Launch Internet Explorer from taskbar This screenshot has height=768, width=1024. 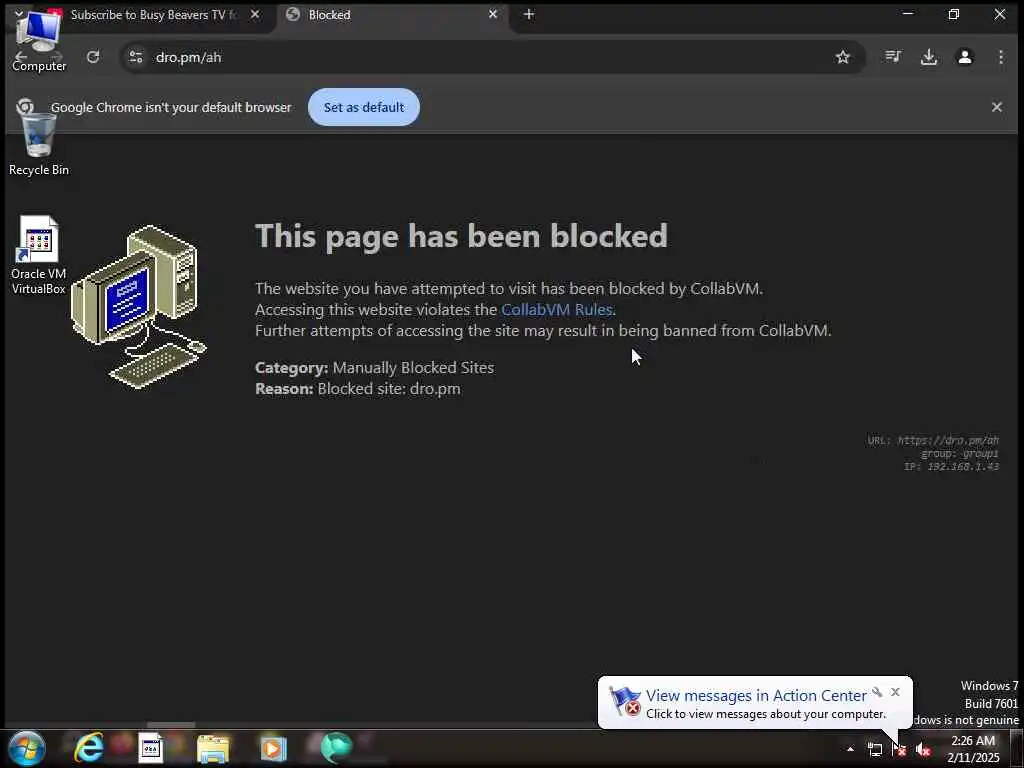point(89,748)
